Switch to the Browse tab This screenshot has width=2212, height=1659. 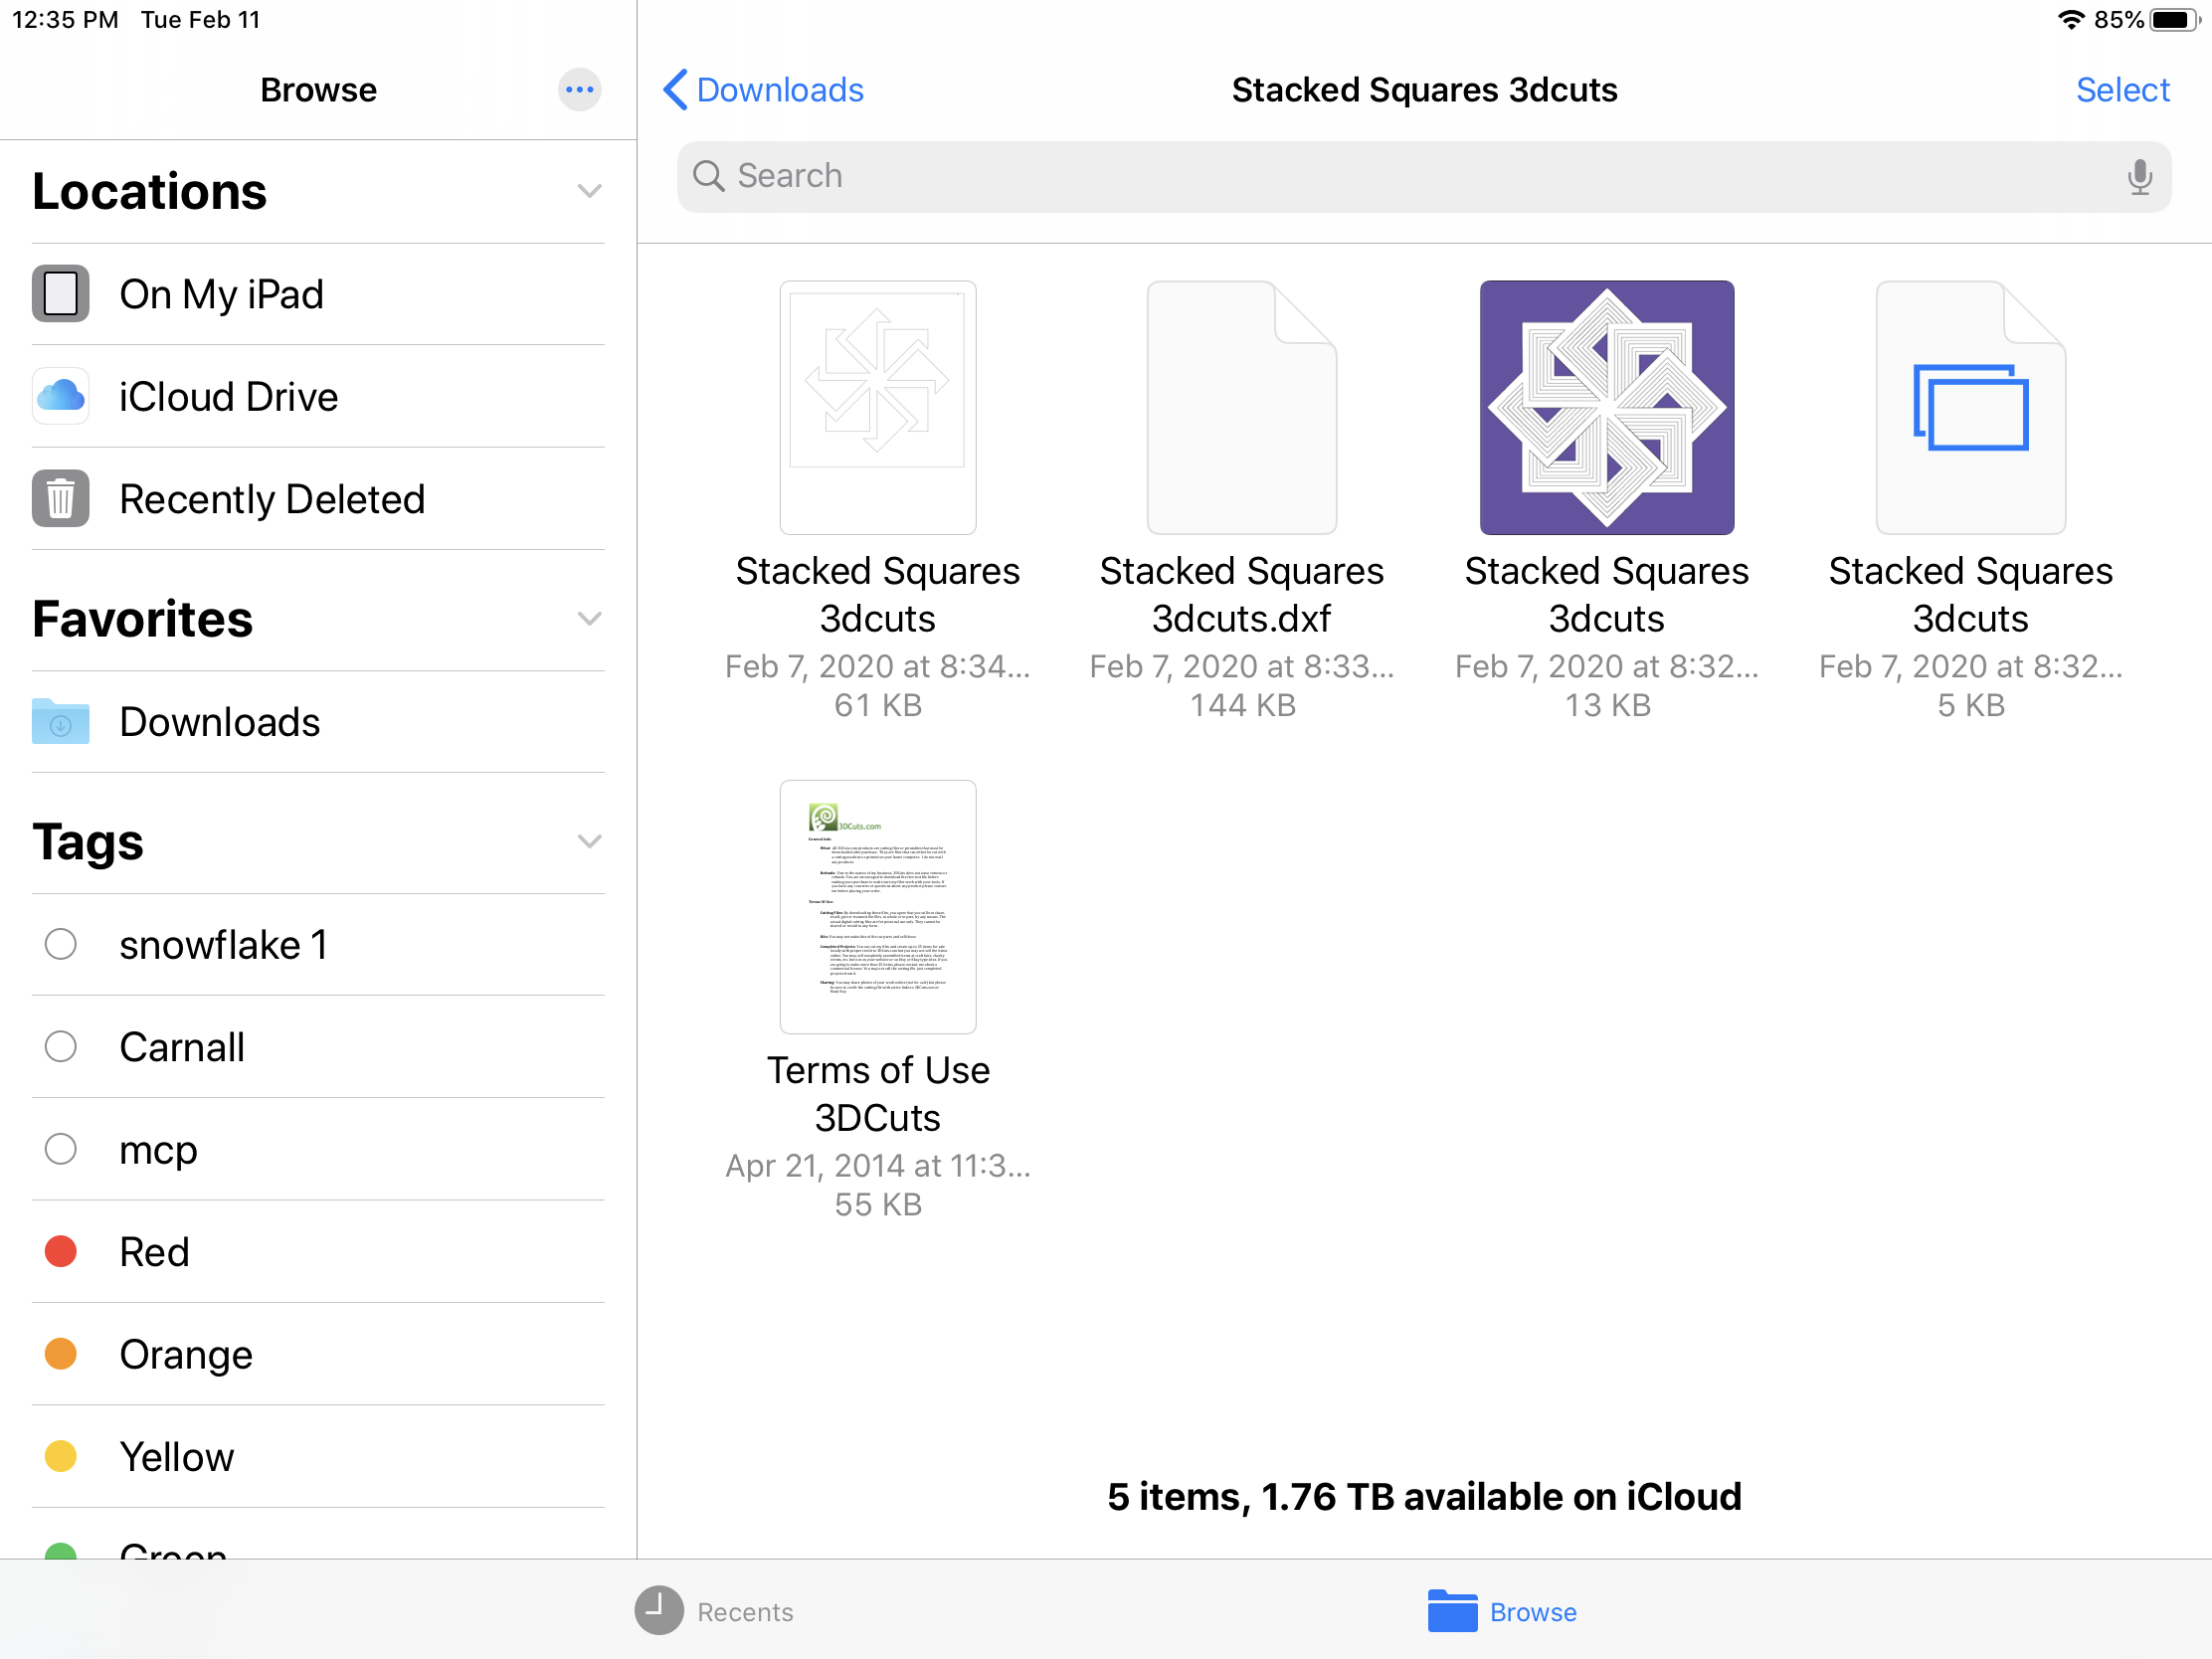(x=1502, y=1611)
